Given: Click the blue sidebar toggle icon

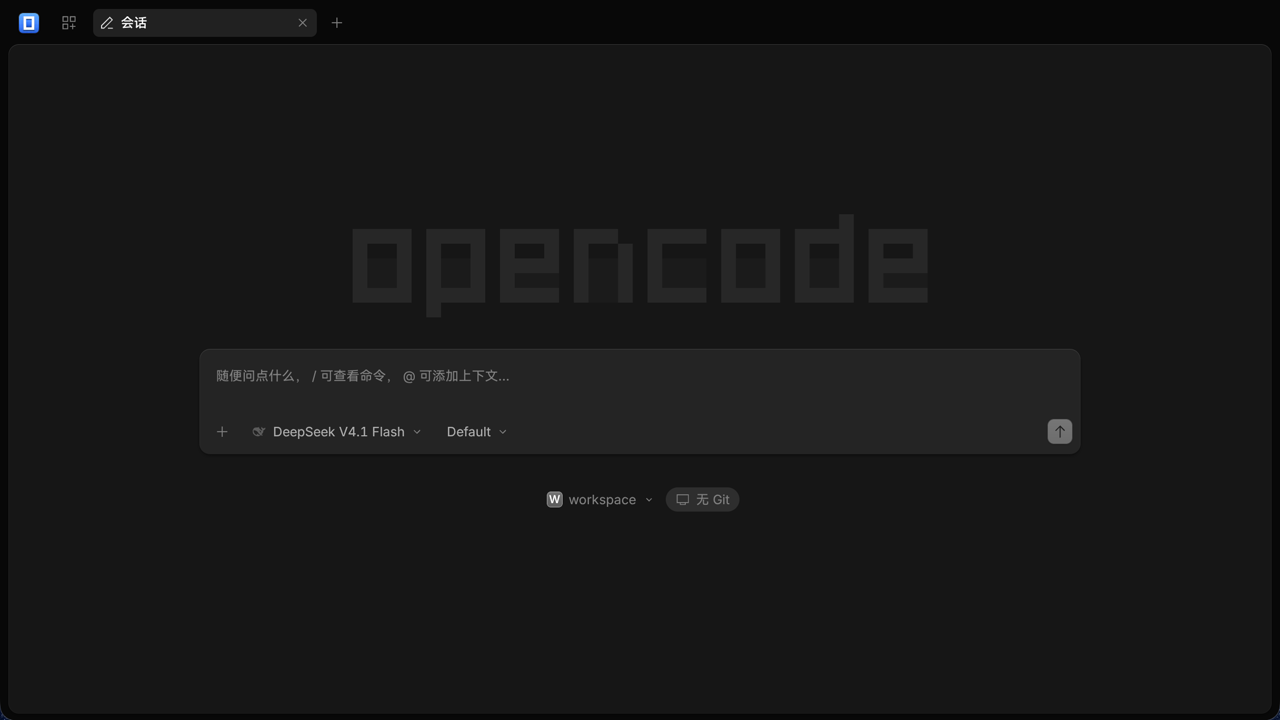Looking at the screenshot, I should pos(29,22).
